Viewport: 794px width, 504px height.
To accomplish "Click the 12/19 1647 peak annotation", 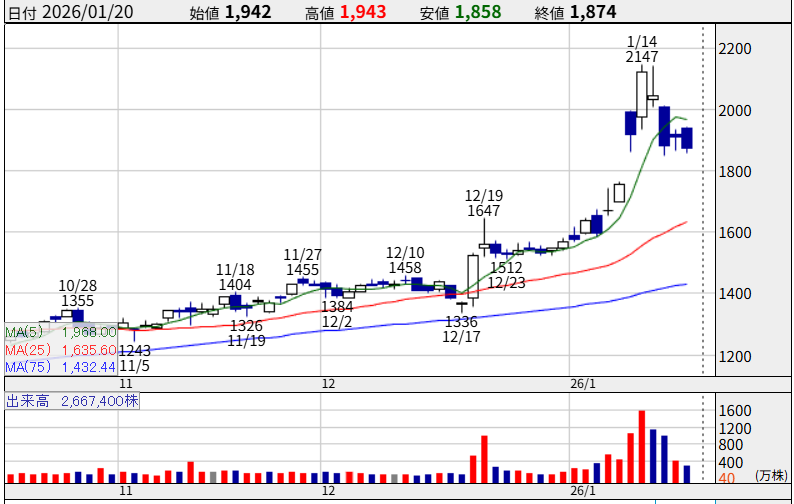I will point(483,203).
